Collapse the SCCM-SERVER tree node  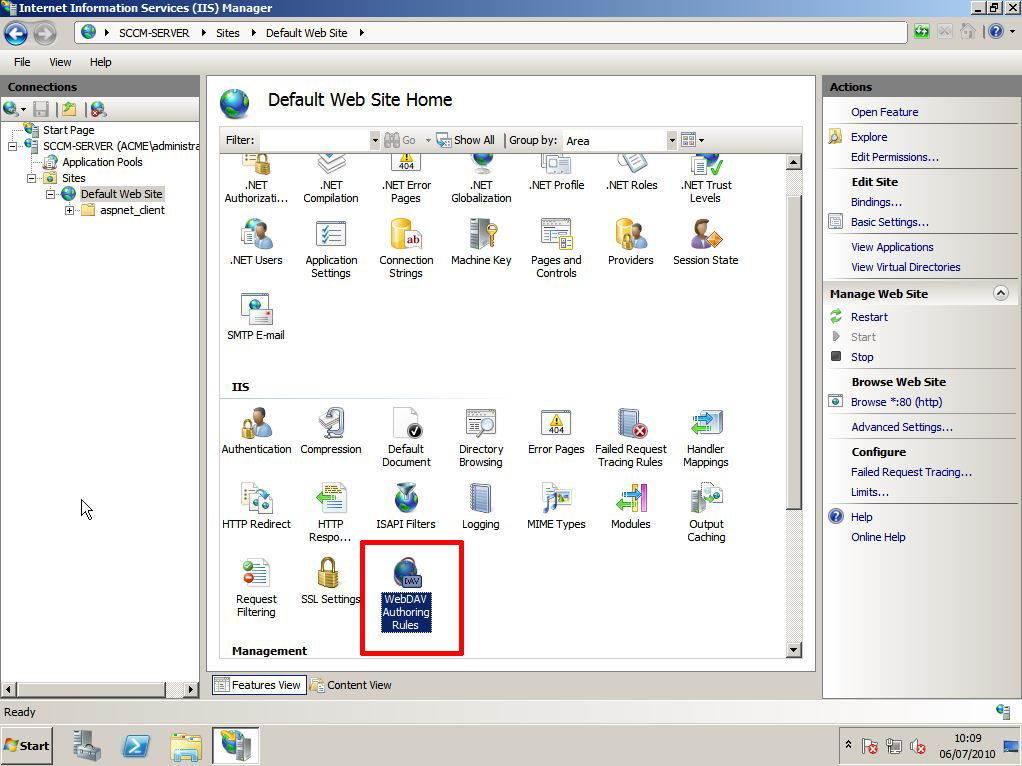tap(12, 146)
